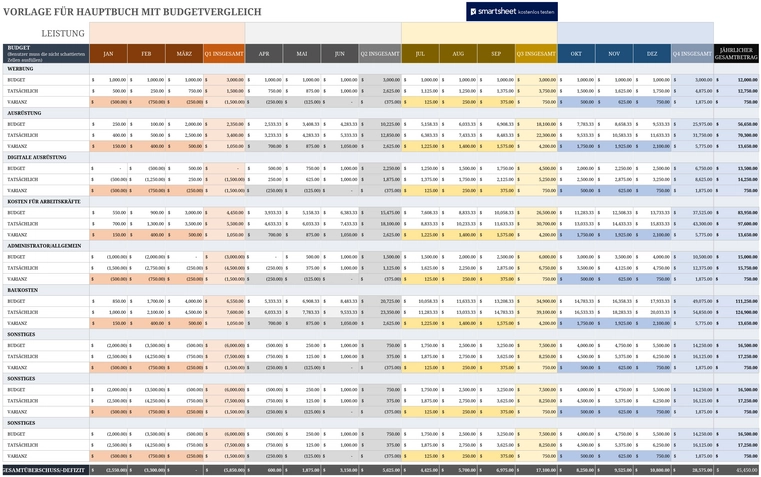Select the title Vorlage für Hauptbuch mit Budgetvergleich
This screenshot has height=477, width=761.
click(x=132, y=12)
